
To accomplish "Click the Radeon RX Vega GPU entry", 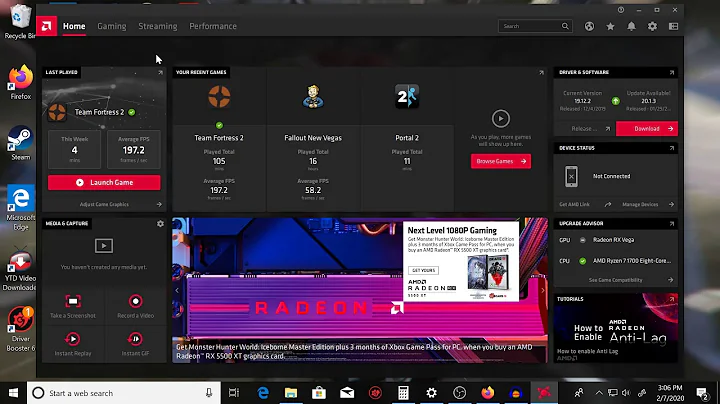I will click(x=613, y=240).
